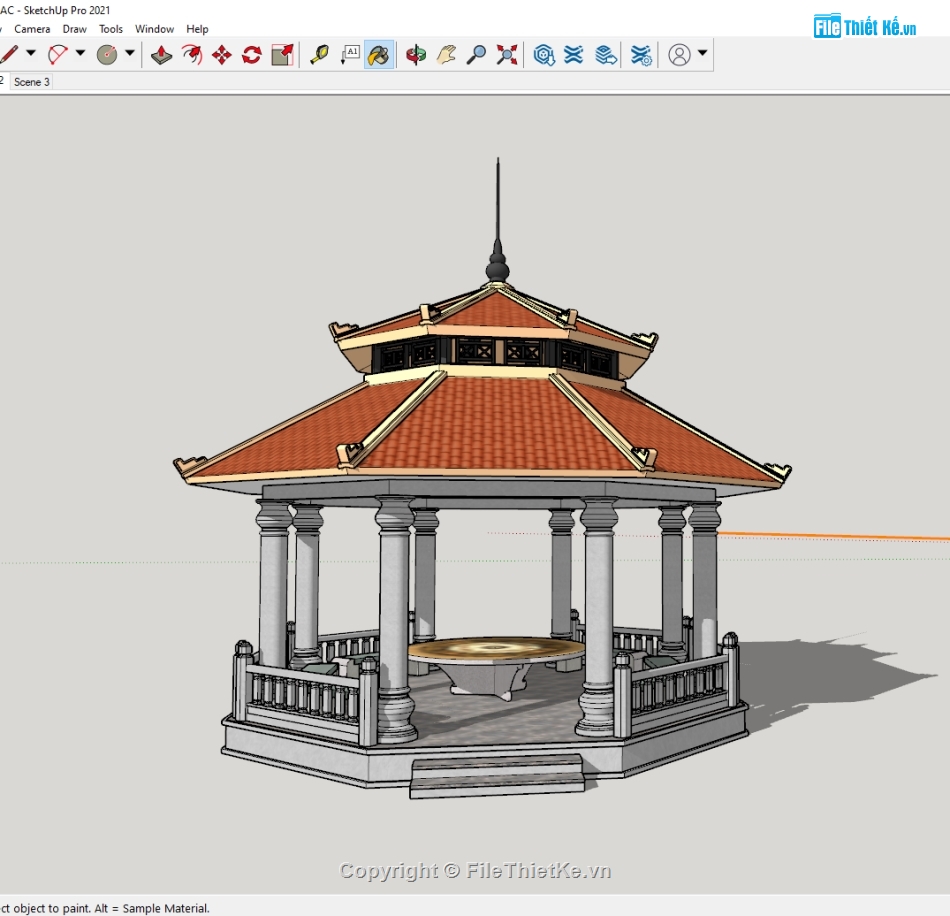Select the Pan hand tool

click(446, 55)
